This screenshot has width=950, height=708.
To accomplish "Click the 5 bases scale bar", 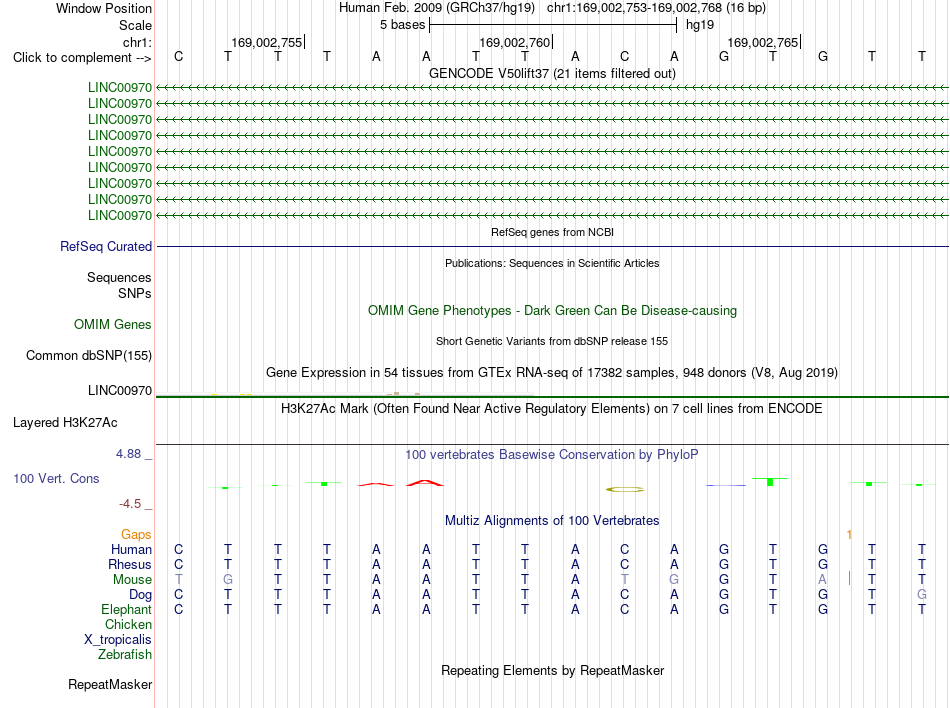I will [553, 25].
